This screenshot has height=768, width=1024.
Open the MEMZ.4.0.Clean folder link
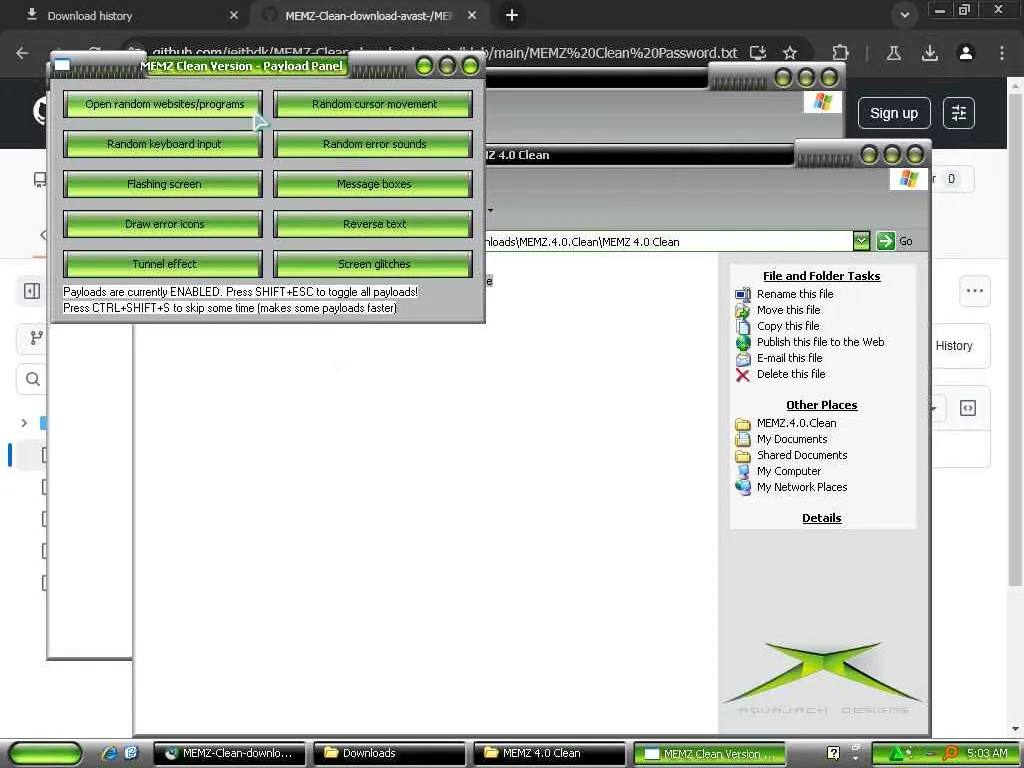click(796, 423)
